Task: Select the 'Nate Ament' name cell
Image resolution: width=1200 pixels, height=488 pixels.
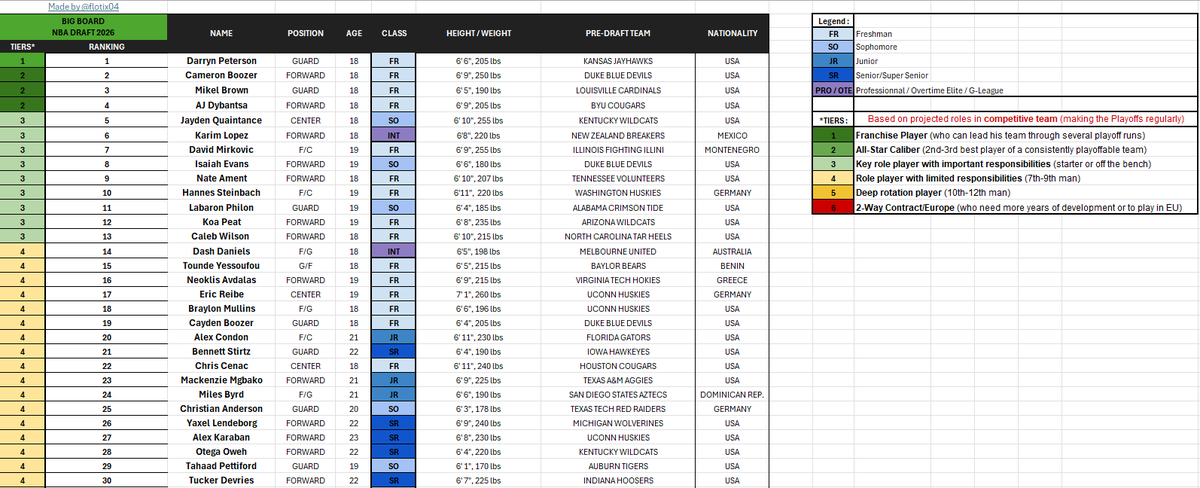Action: click(222, 178)
